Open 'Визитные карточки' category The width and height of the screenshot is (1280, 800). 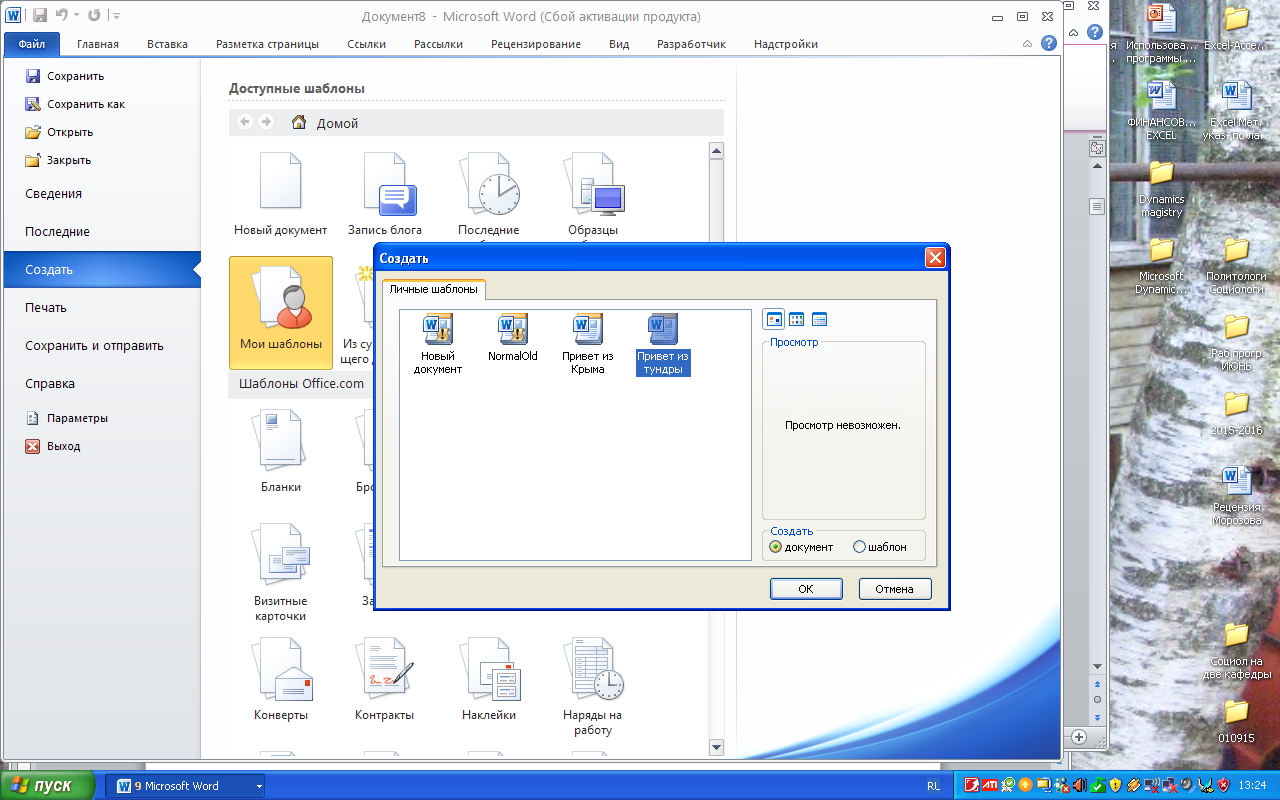(x=281, y=572)
